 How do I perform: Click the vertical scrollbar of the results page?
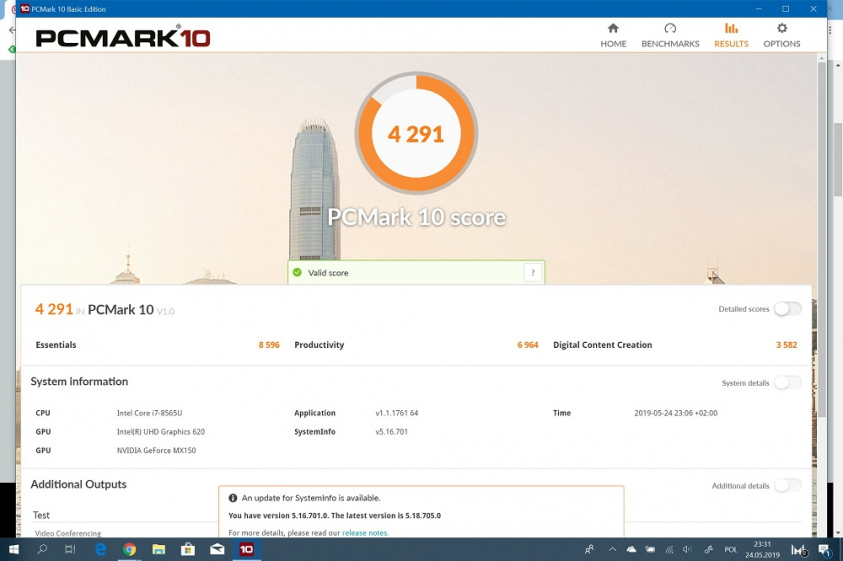(821, 237)
